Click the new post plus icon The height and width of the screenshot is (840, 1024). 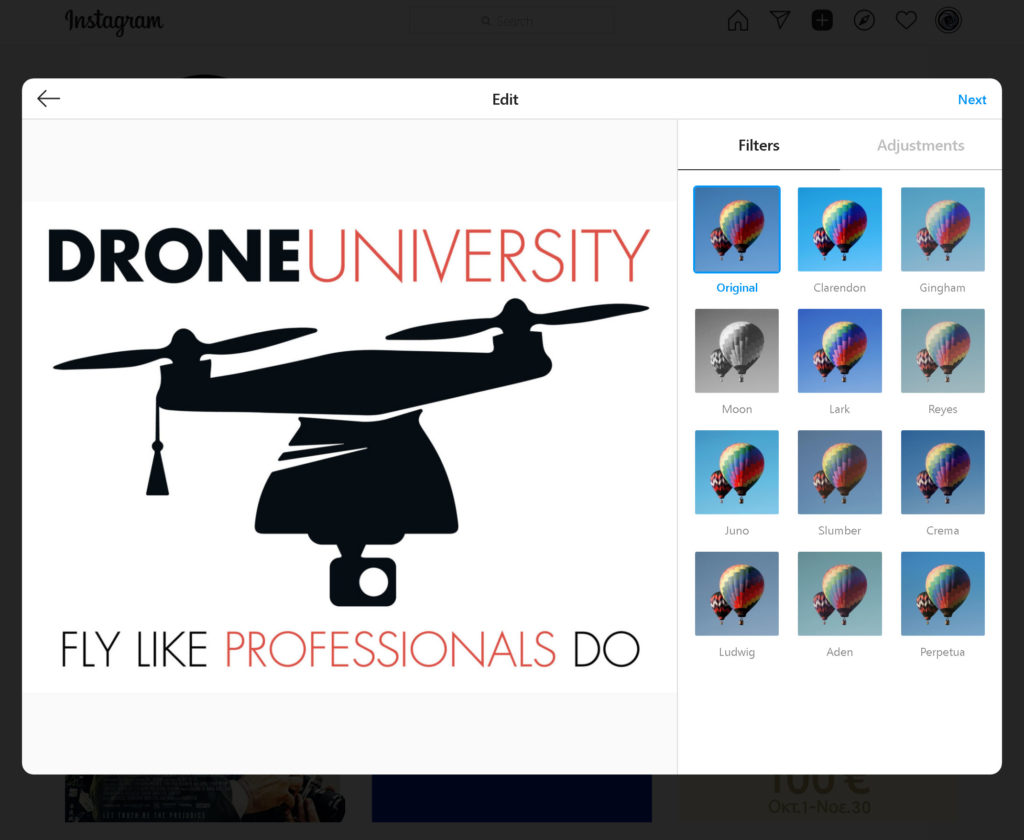822,21
